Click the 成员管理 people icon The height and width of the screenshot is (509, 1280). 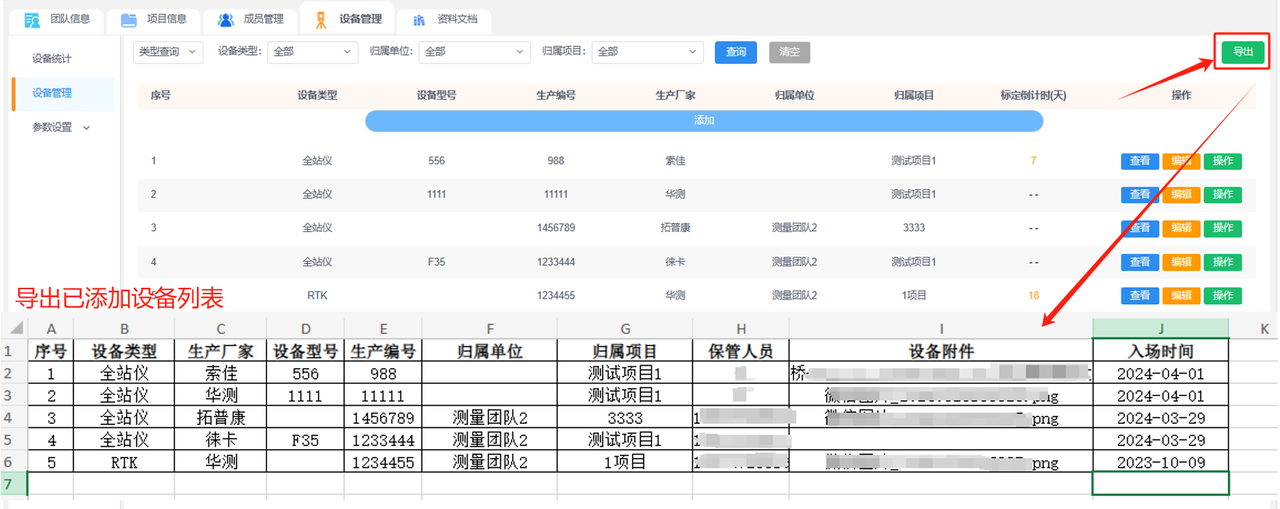click(x=226, y=19)
